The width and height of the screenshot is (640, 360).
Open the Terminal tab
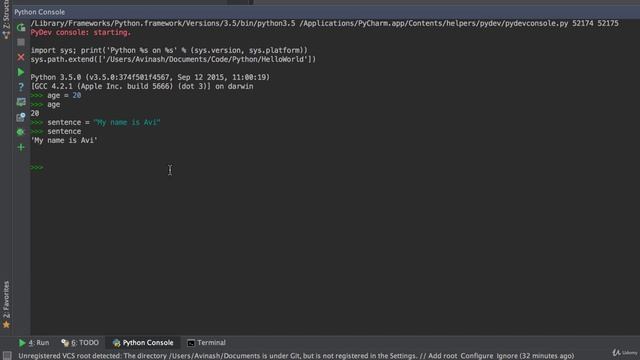coord(207,343)
